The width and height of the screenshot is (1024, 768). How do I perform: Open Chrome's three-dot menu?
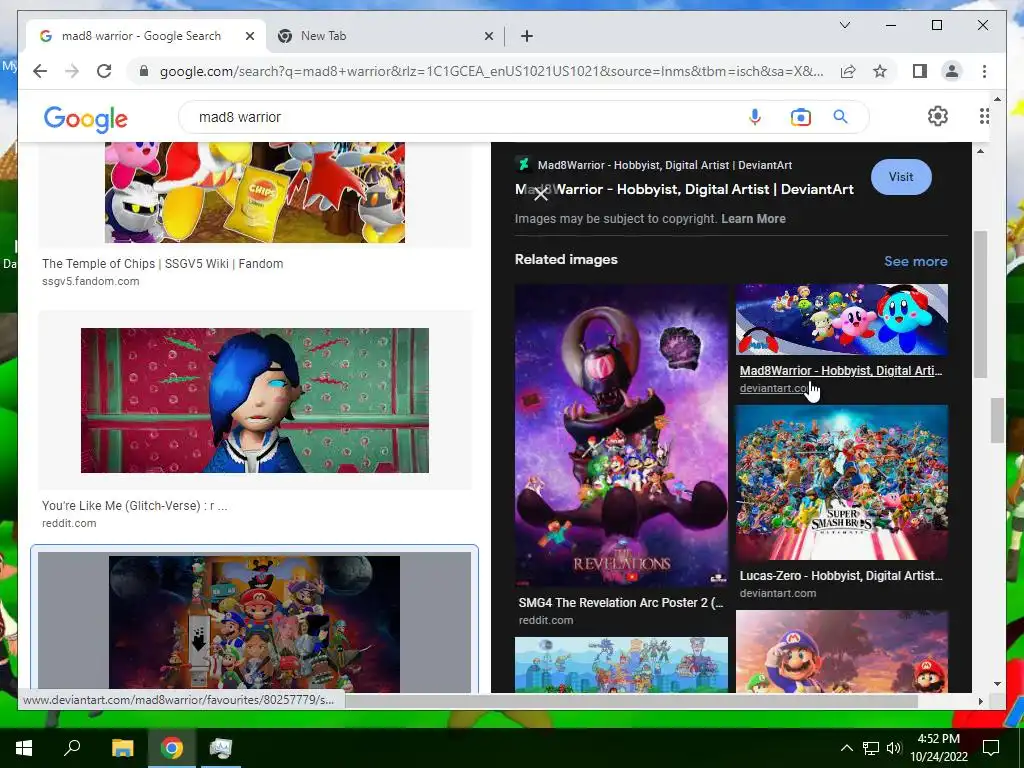[x=984, y=71]
